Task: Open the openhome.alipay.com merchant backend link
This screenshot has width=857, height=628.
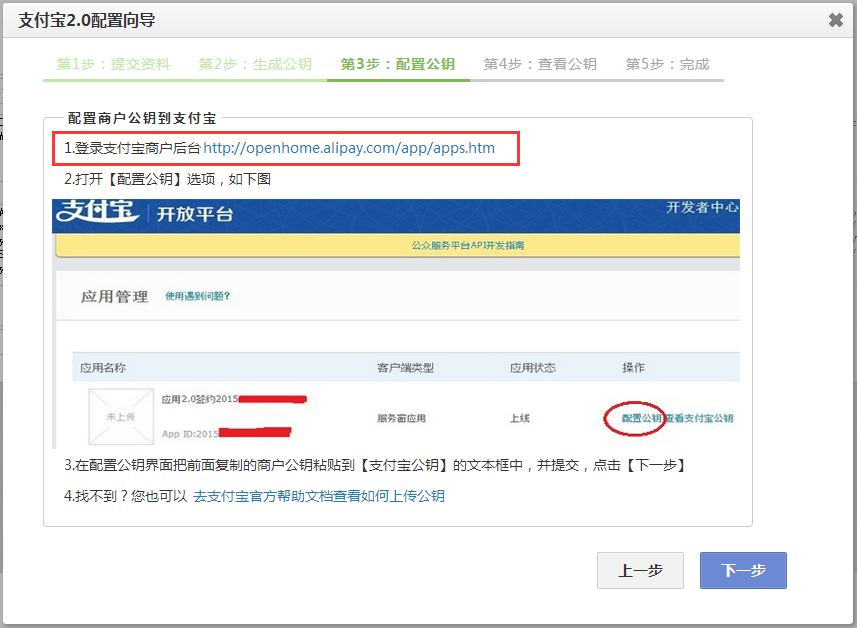Action: (349, 148)
